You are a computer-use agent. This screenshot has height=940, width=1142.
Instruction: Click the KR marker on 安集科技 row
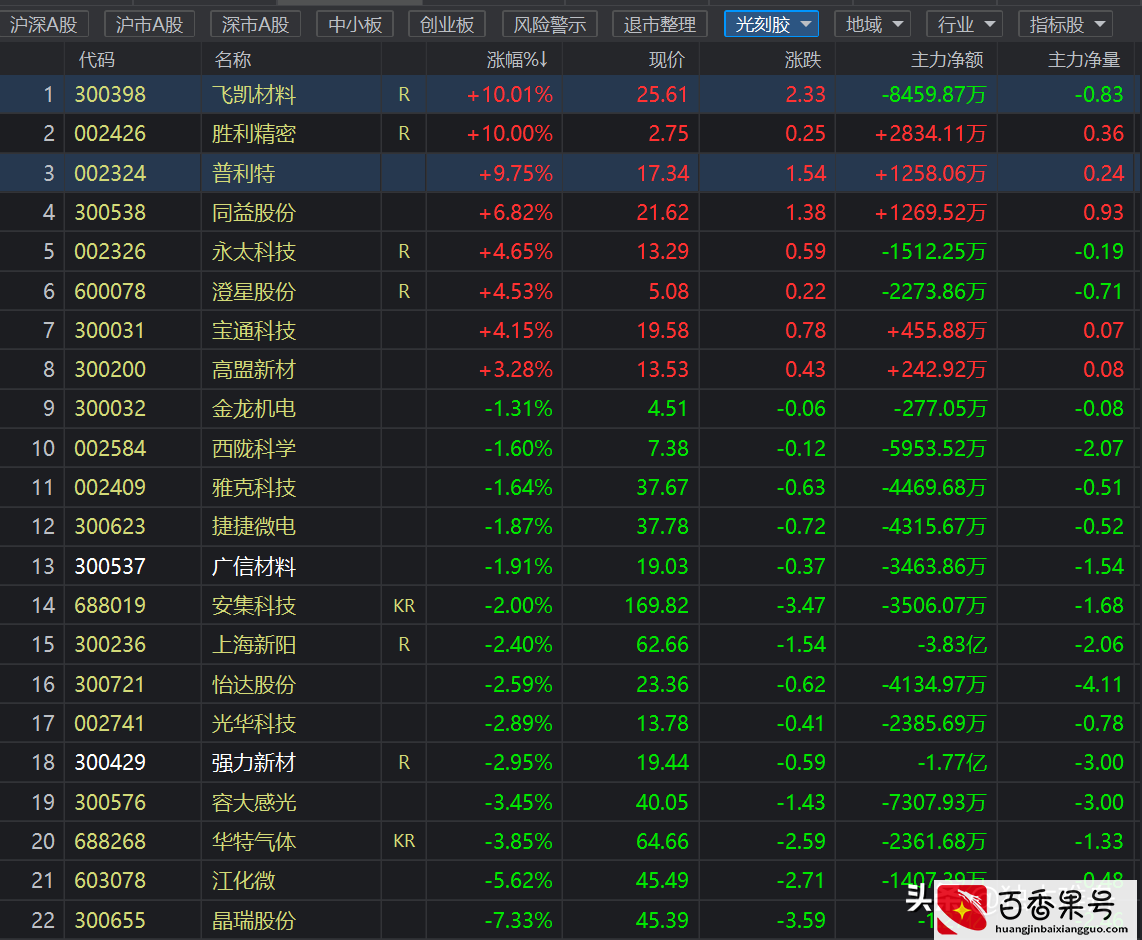click(x=404, y=606)
